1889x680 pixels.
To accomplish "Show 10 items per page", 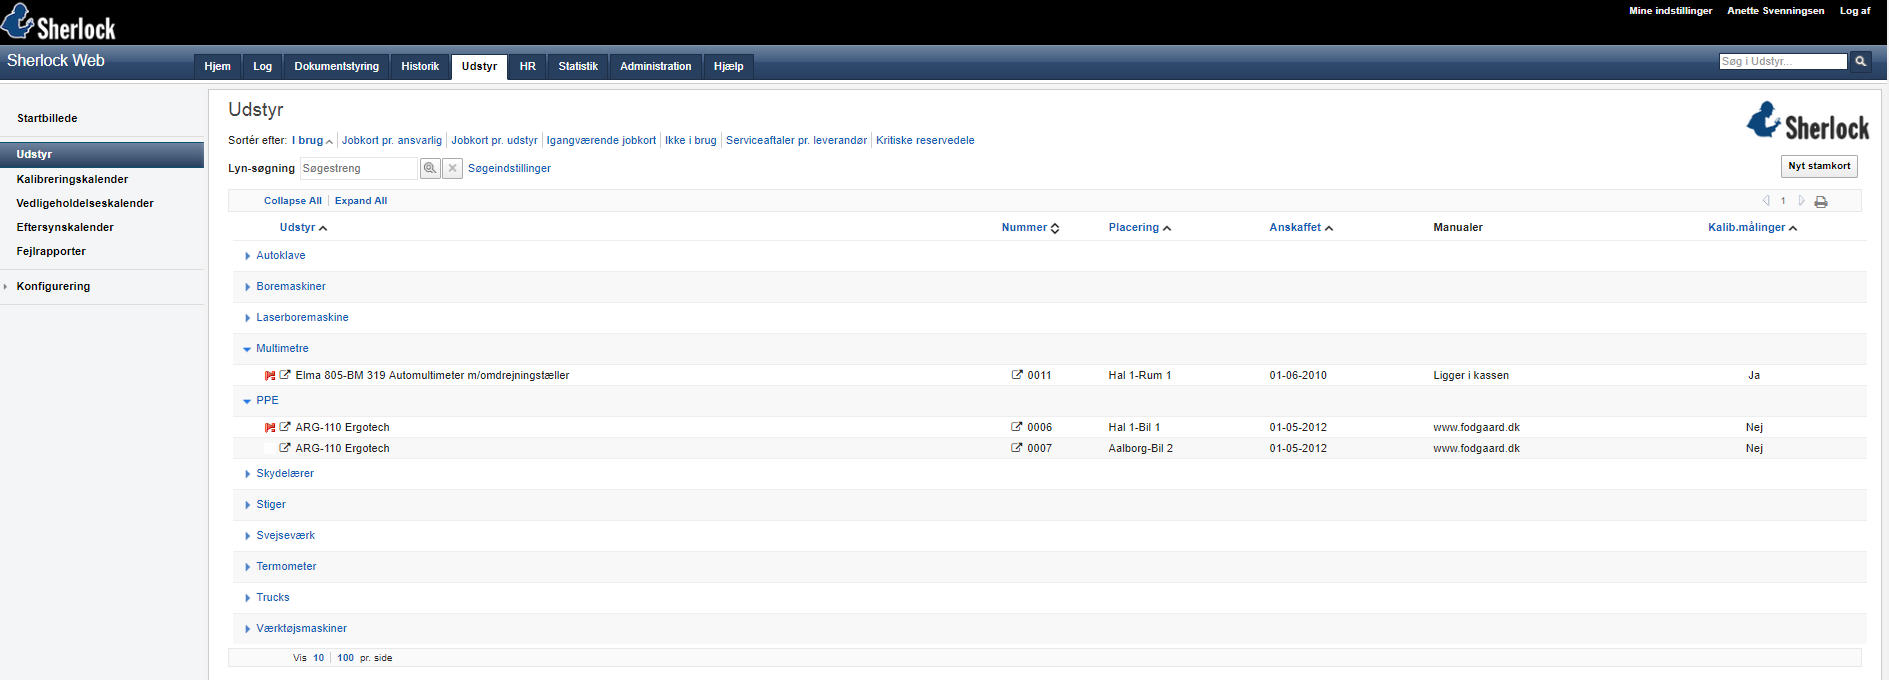I will click(318, 658).
